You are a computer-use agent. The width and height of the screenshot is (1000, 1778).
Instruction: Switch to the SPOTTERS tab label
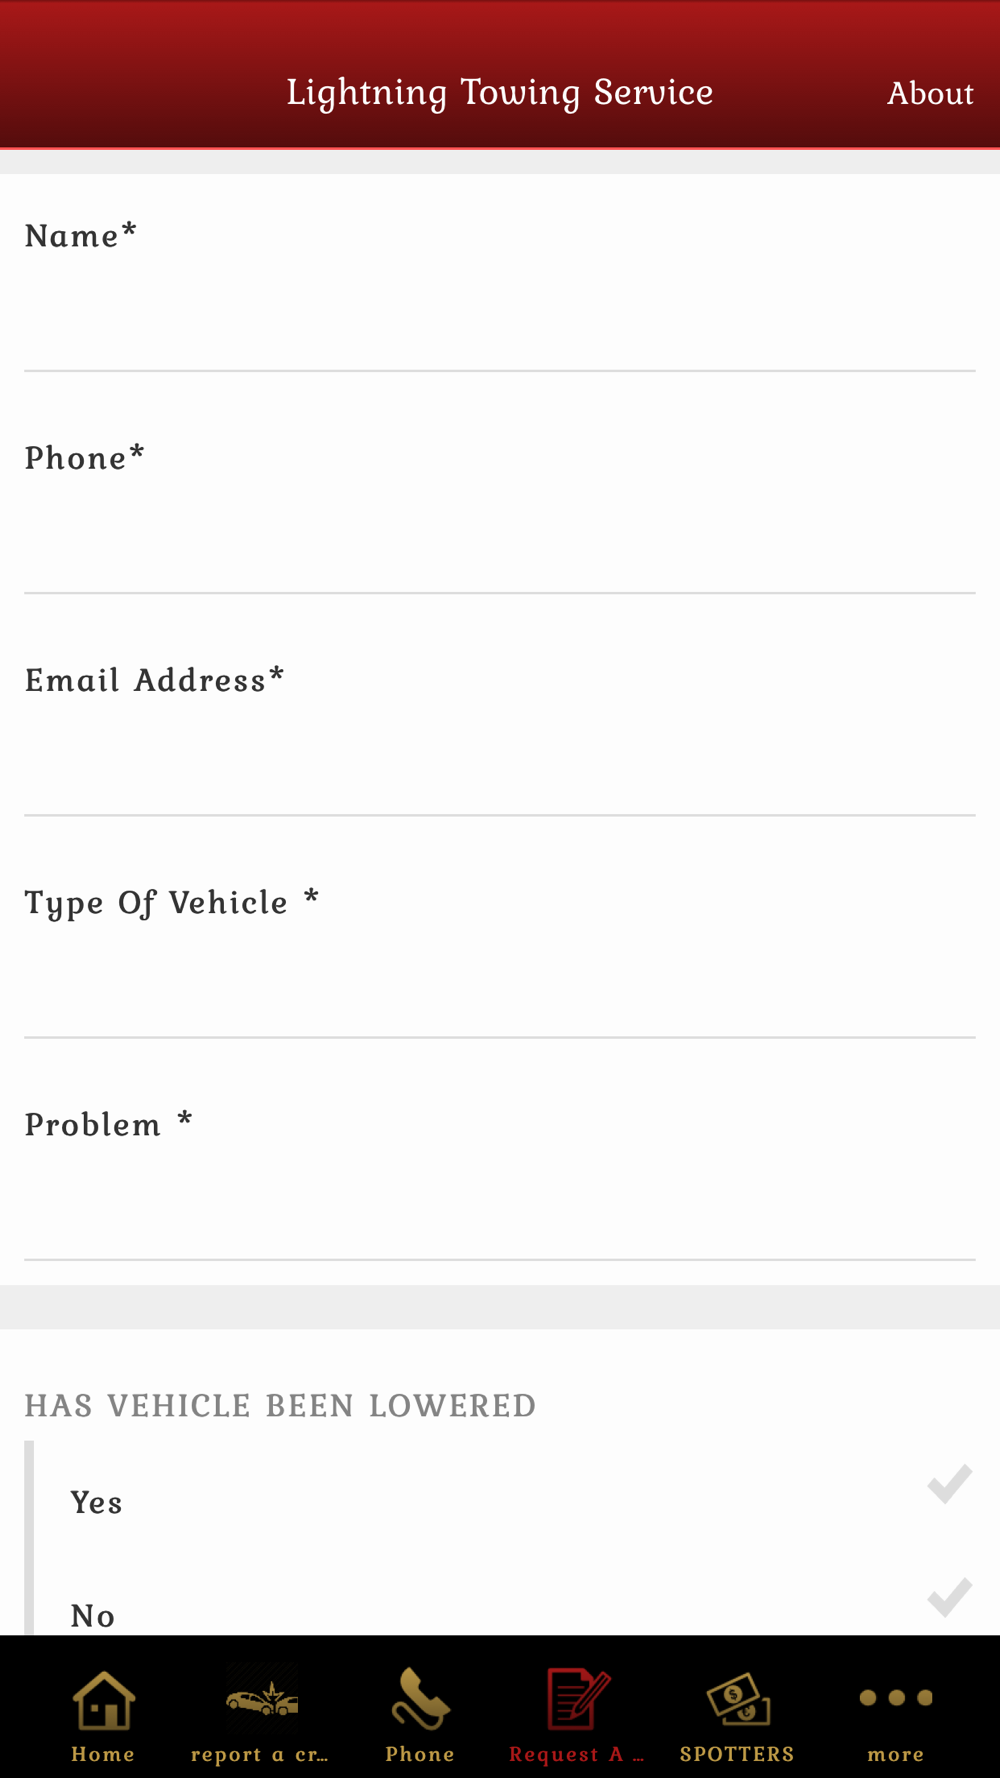(x=737, y=1754)
